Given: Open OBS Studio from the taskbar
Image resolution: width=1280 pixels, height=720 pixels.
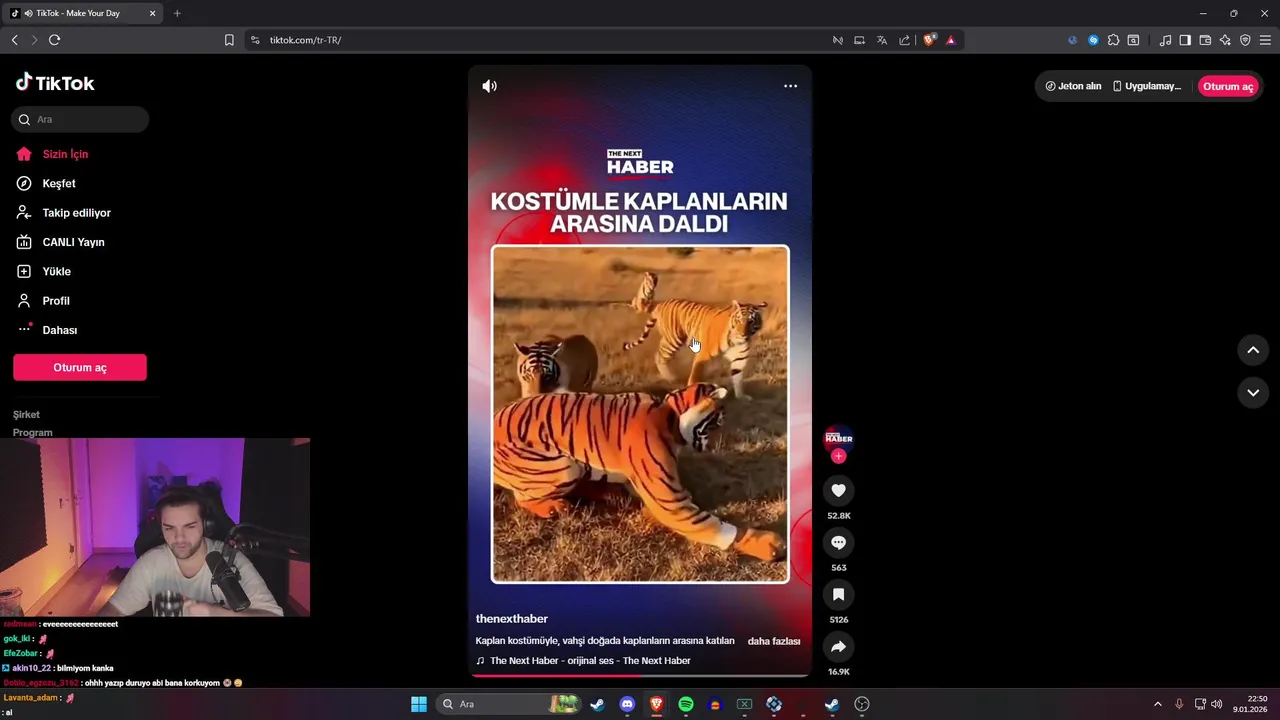Looking at the screenshot, I should coord(862,704).
